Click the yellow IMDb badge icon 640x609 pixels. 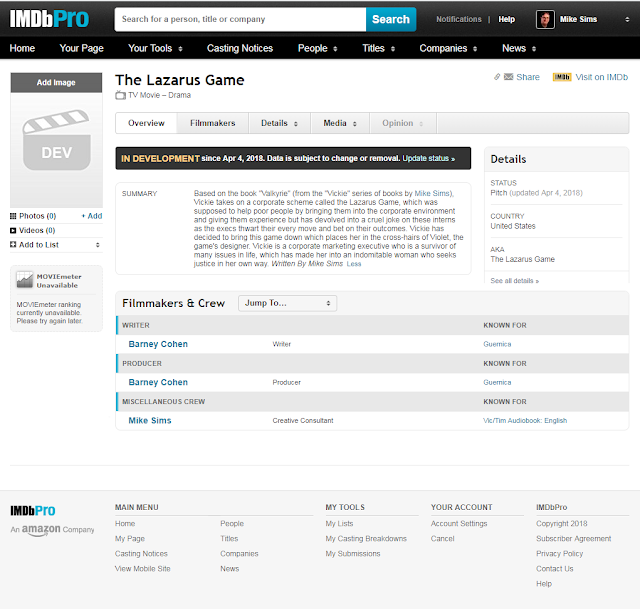562,77
